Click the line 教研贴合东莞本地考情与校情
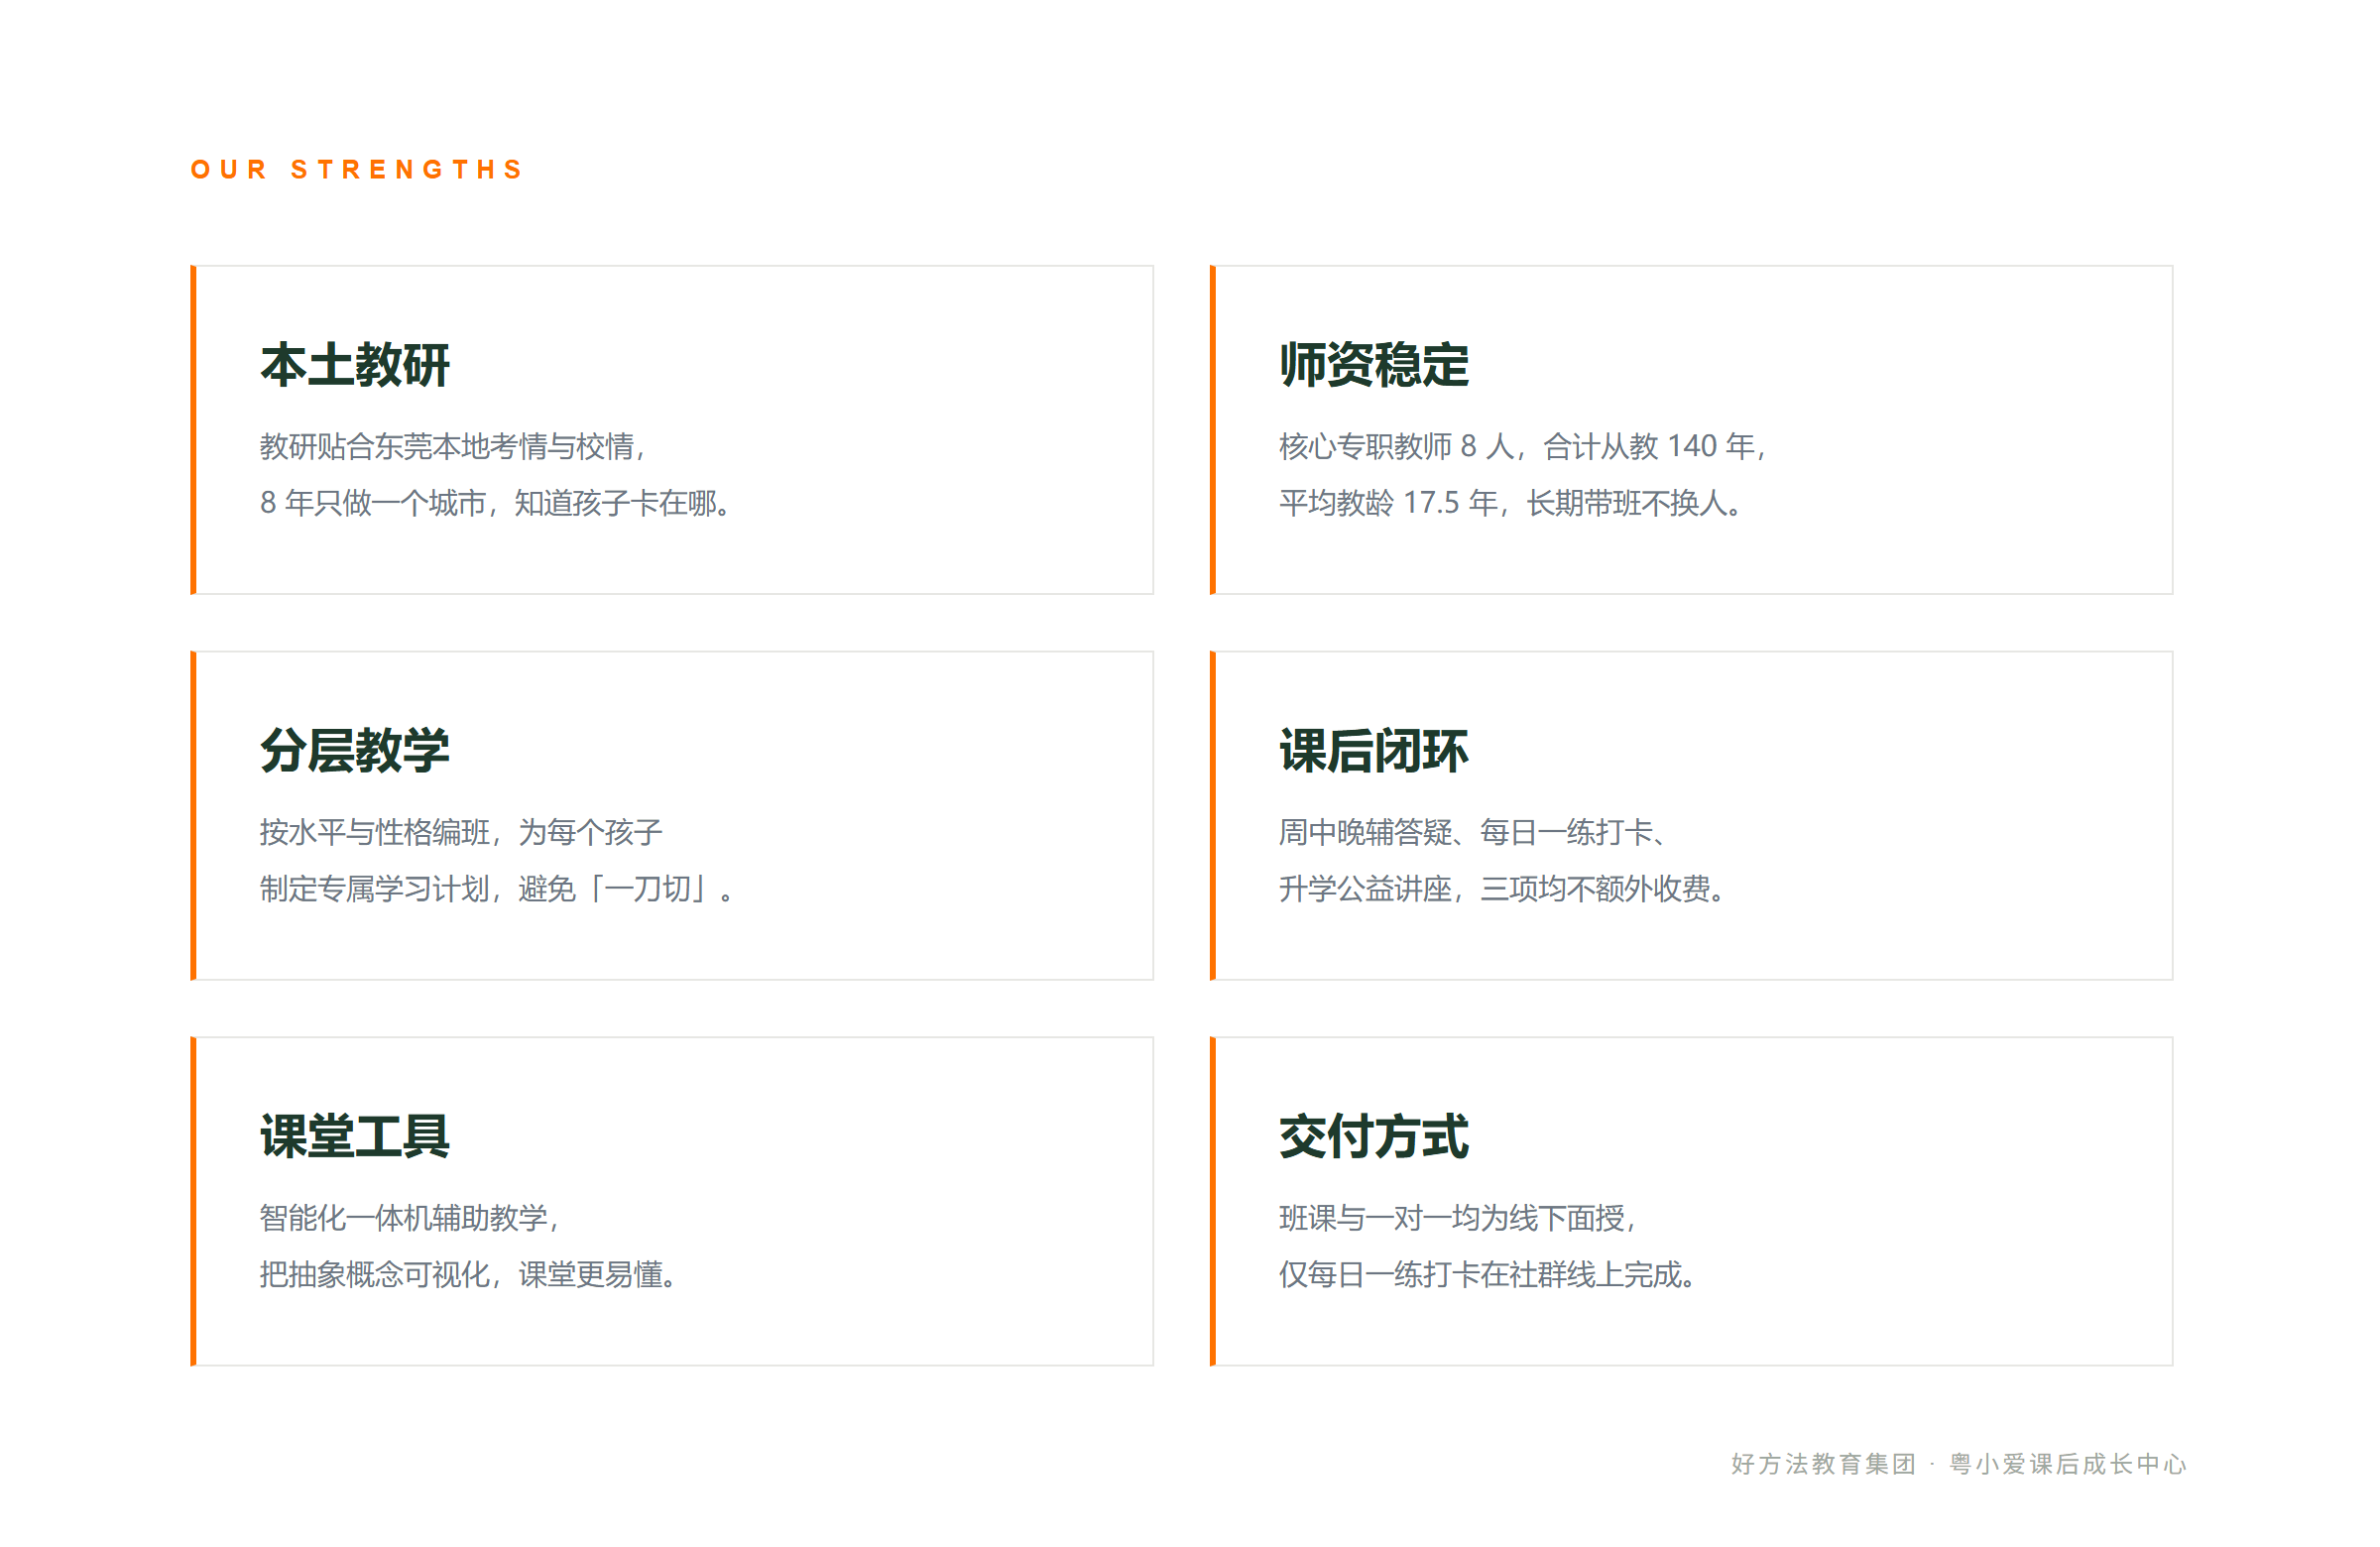This screenshot has height=1547, width=2380. pyautogui.click(x=452, y=446)
